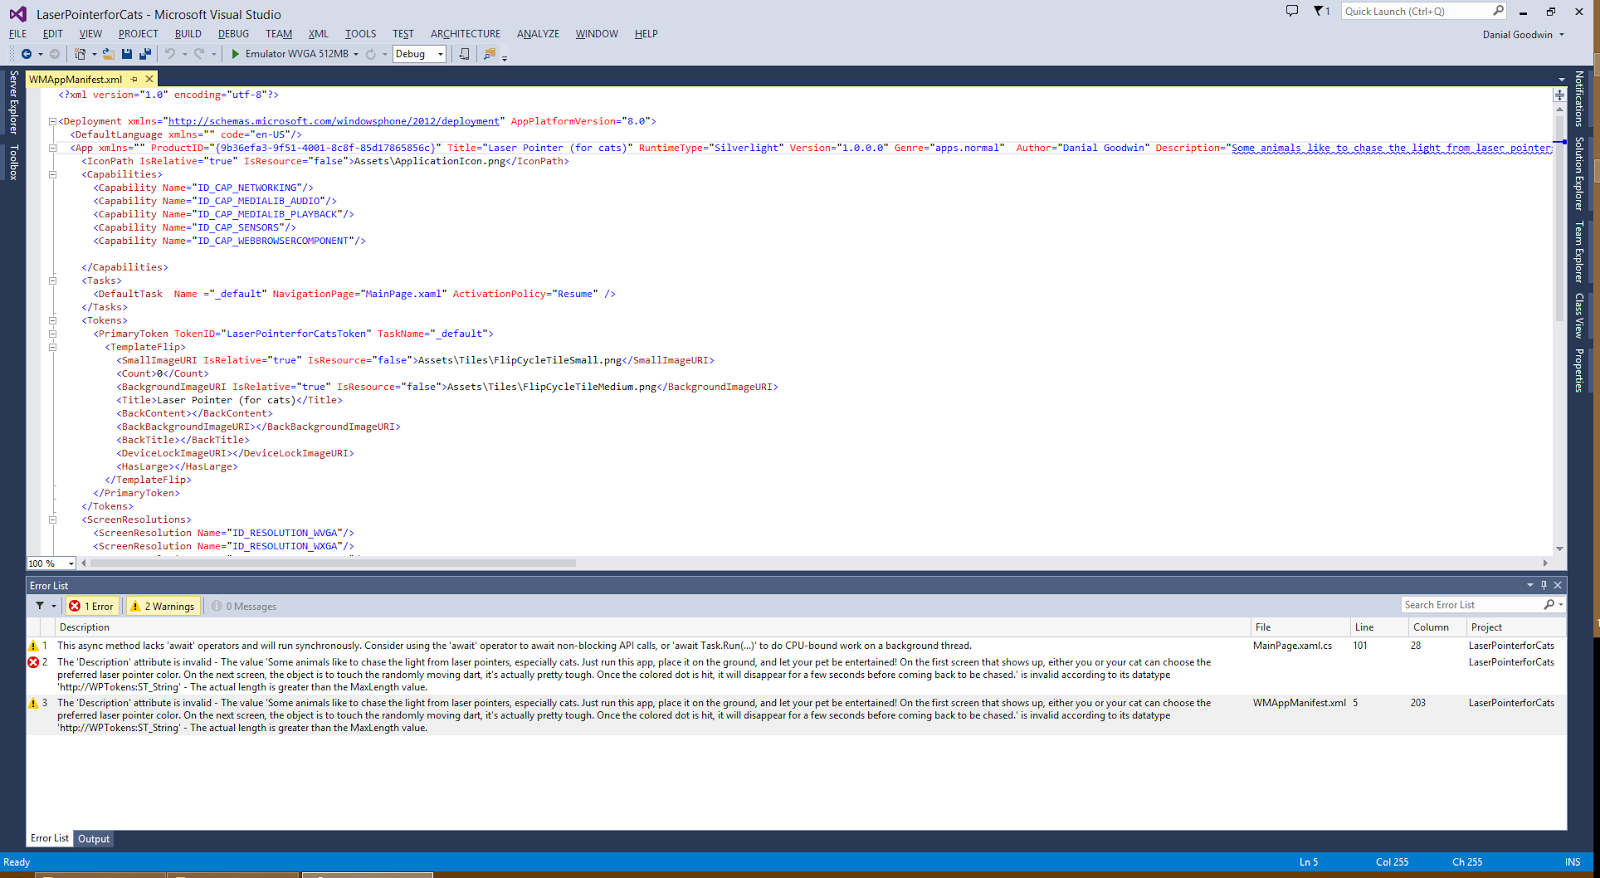
Task: Follow the schemas.microsoft.com deployment link
Action: point(333,121)
